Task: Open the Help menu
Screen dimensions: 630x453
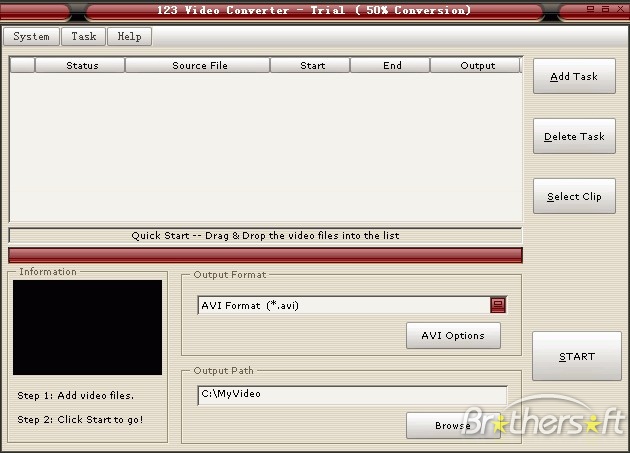Action: tap(129, 37)
